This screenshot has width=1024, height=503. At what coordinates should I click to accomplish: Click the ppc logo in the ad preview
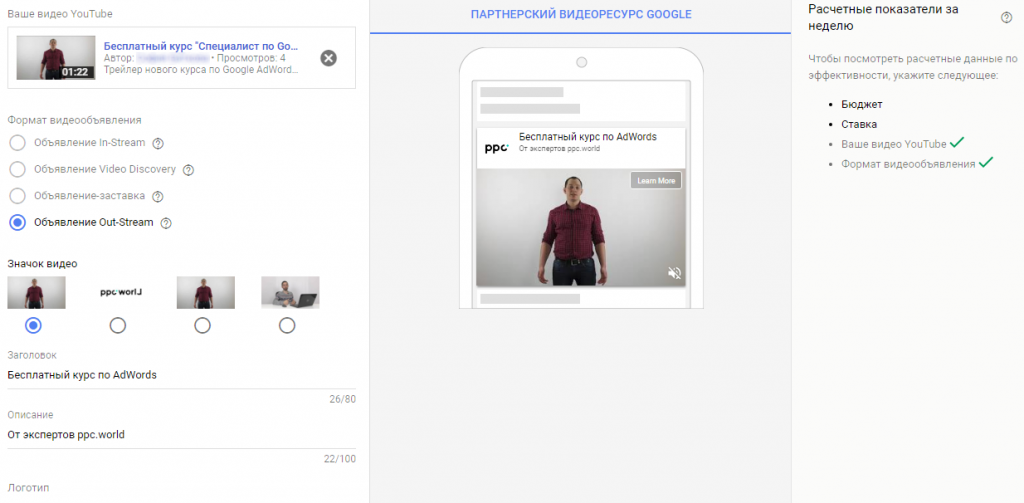496,148
